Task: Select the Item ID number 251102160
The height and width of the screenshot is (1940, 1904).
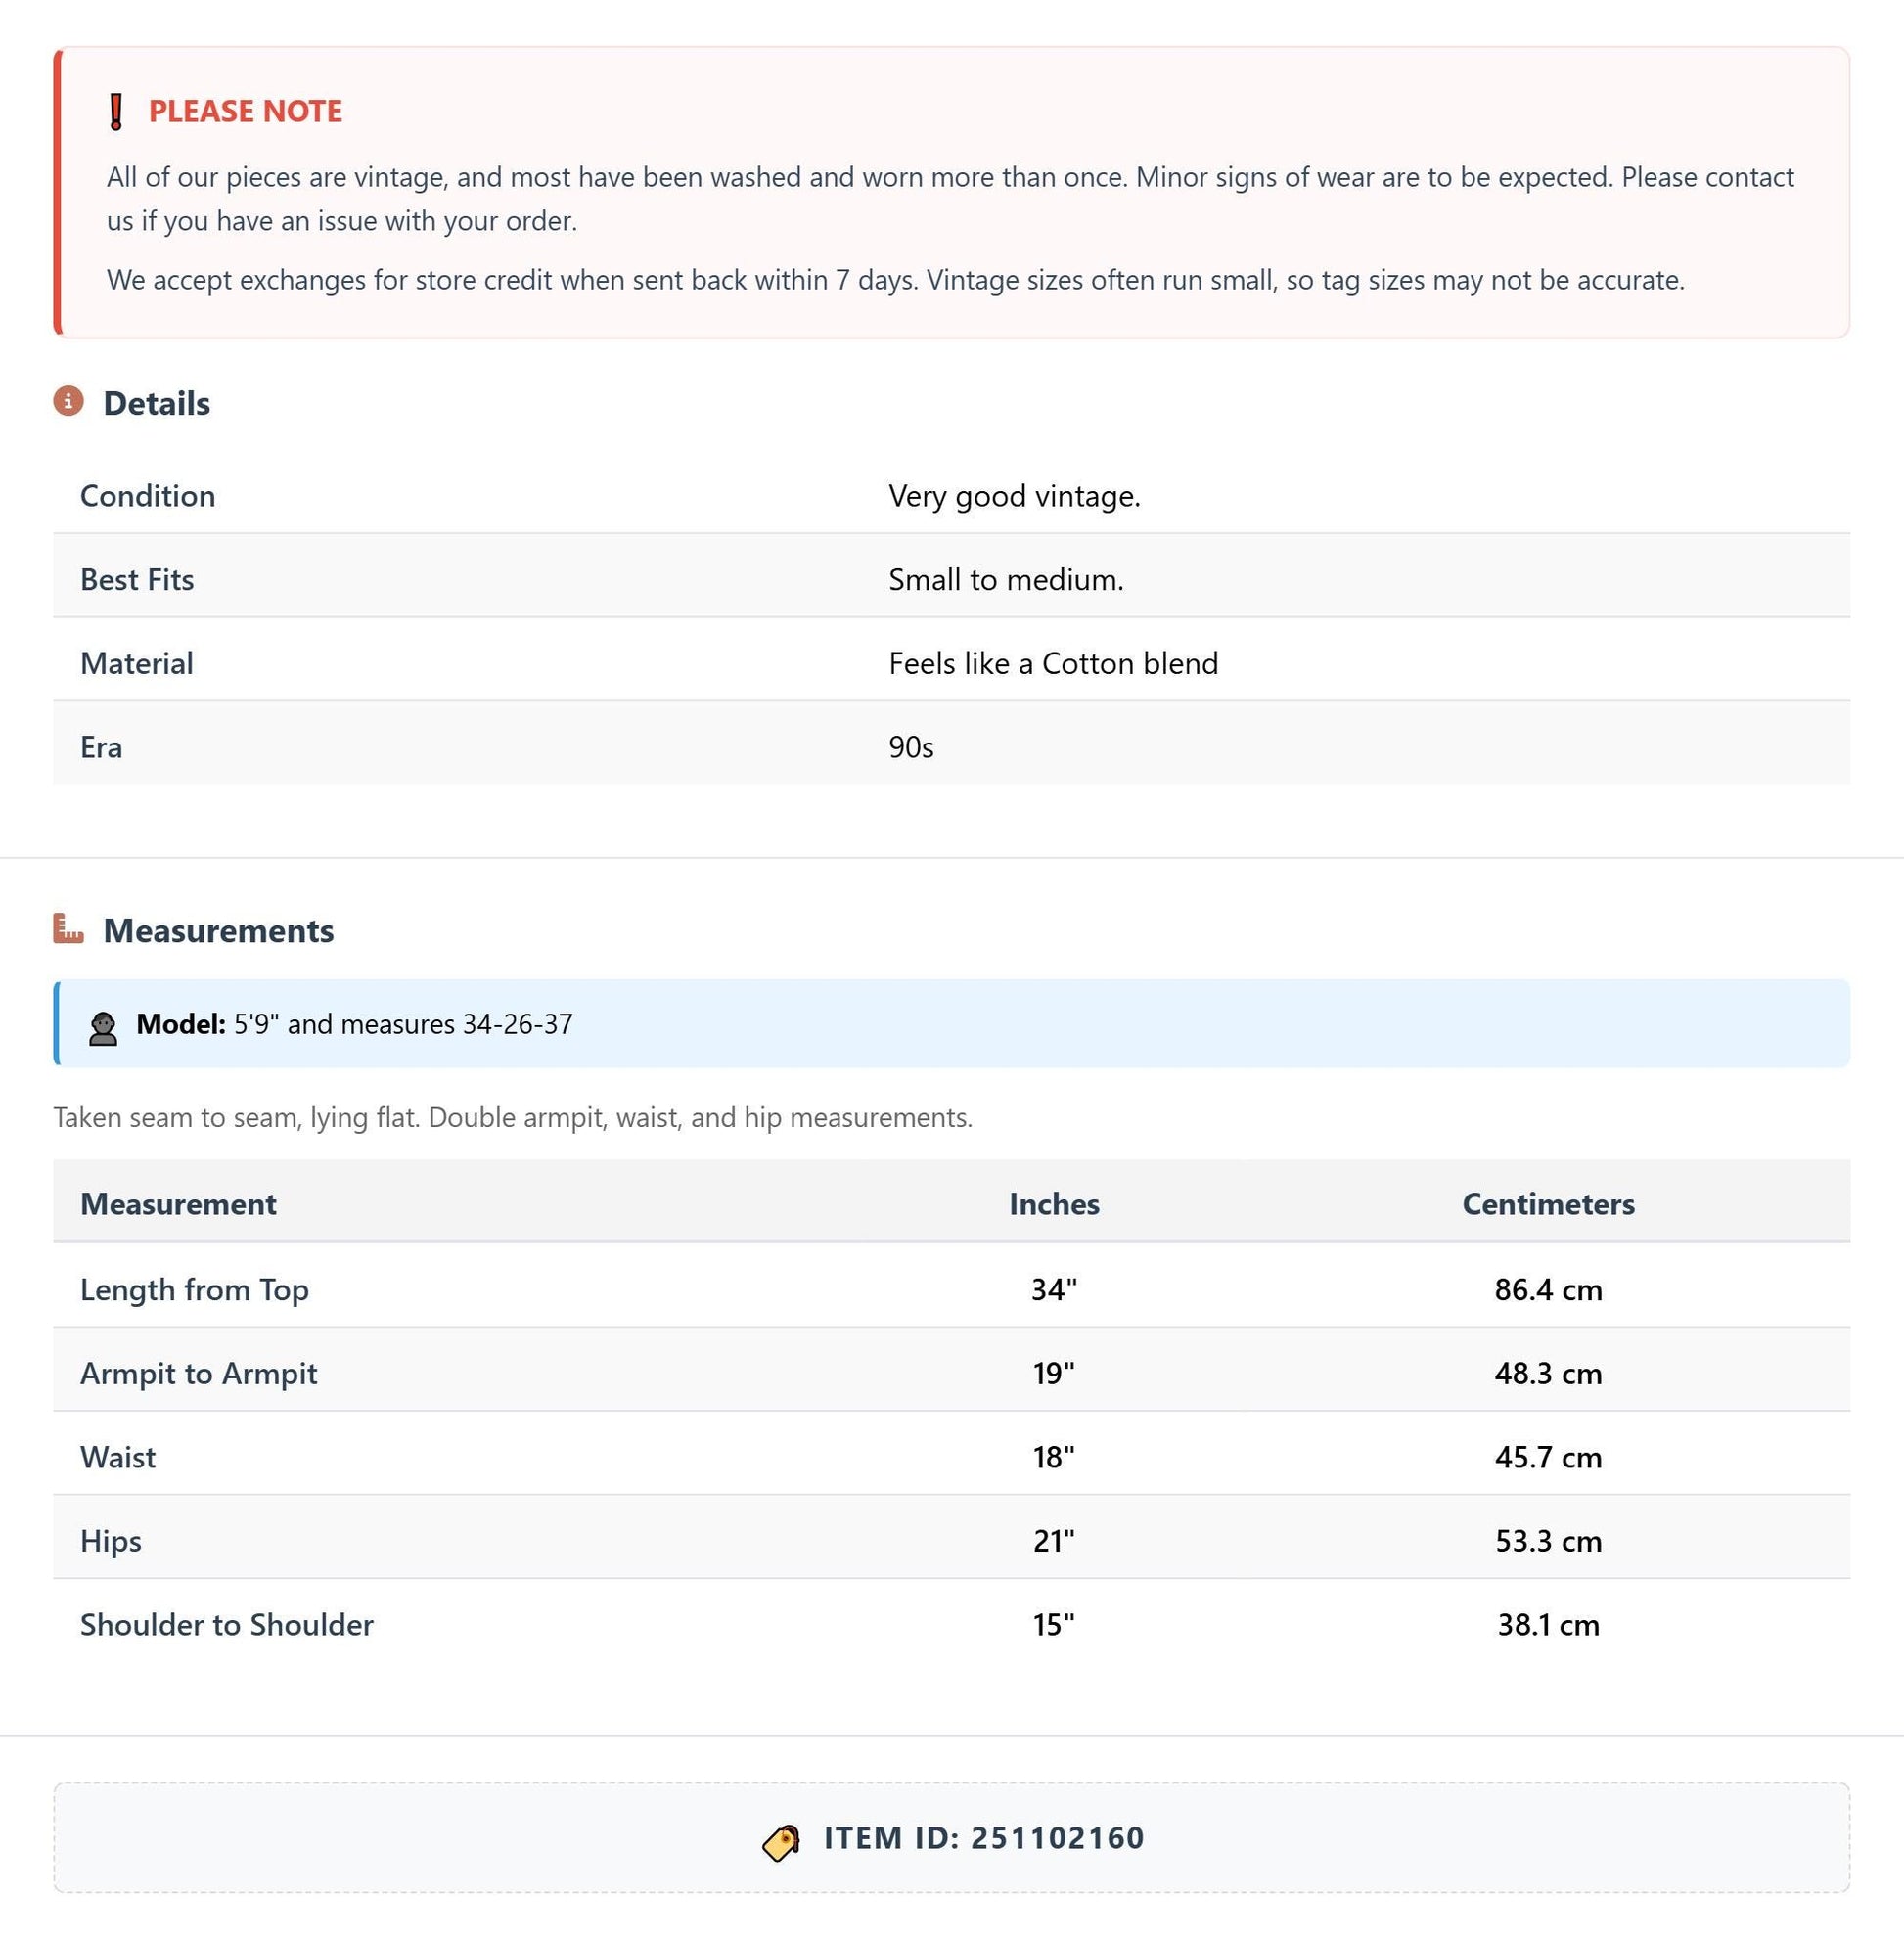Action: (1057, 1837)
